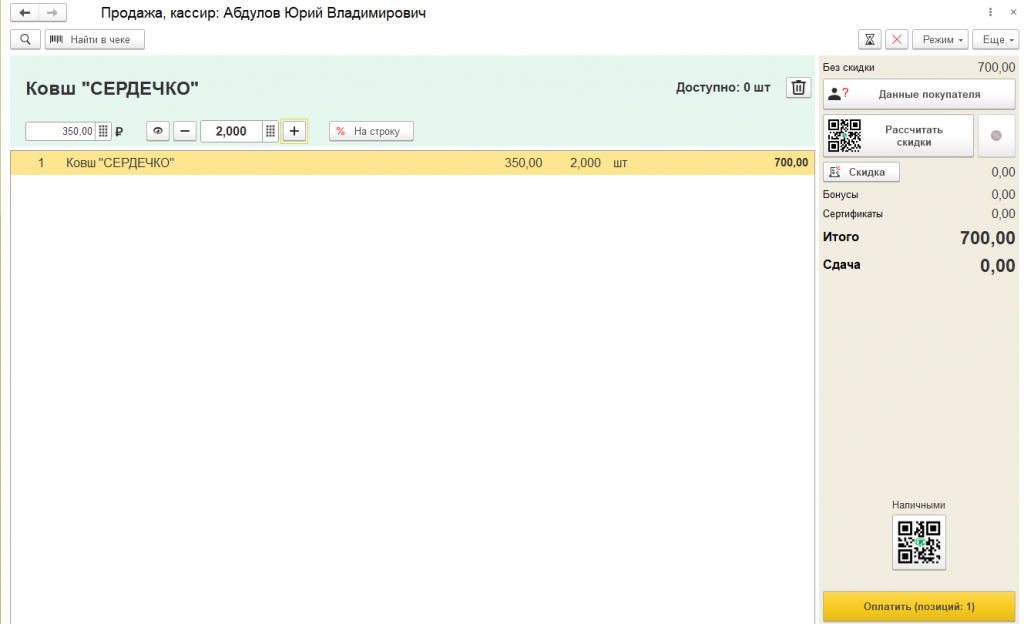Decrease quantity with the minus button
1024x624 pixels.
(x=185, y=131)
